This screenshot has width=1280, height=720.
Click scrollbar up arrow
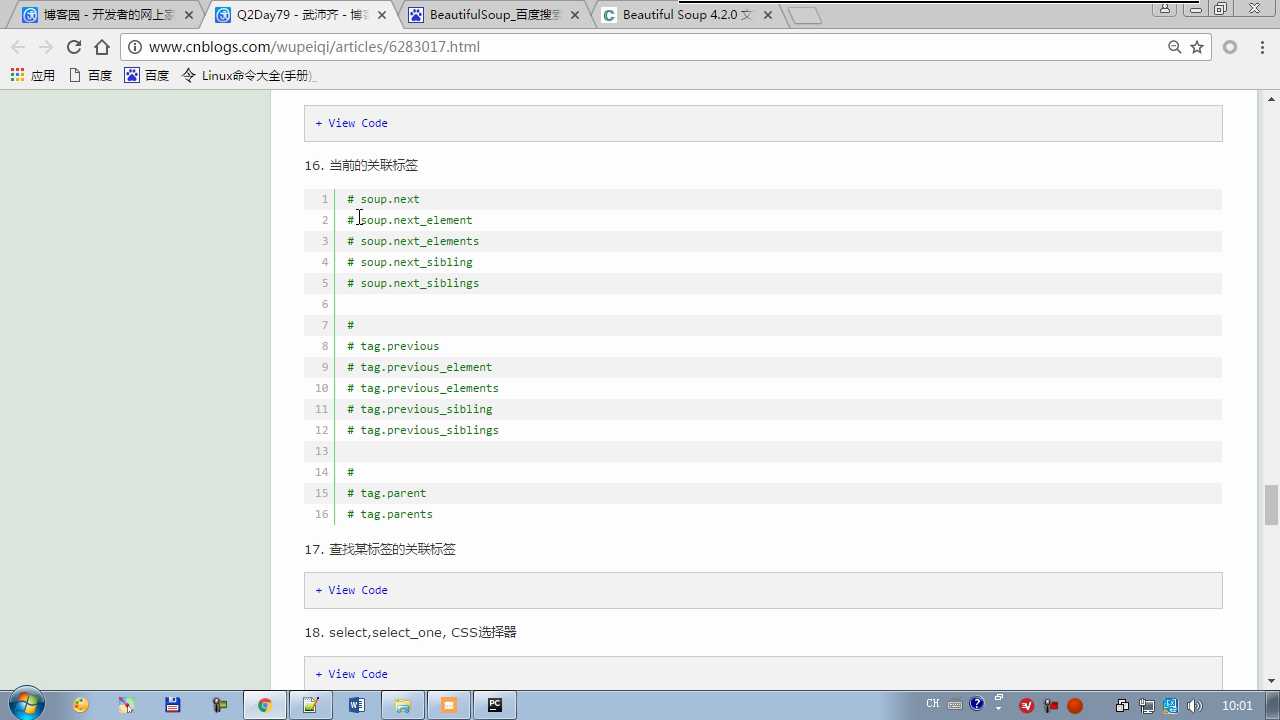pyautogui.click(x=1271, y=98)
